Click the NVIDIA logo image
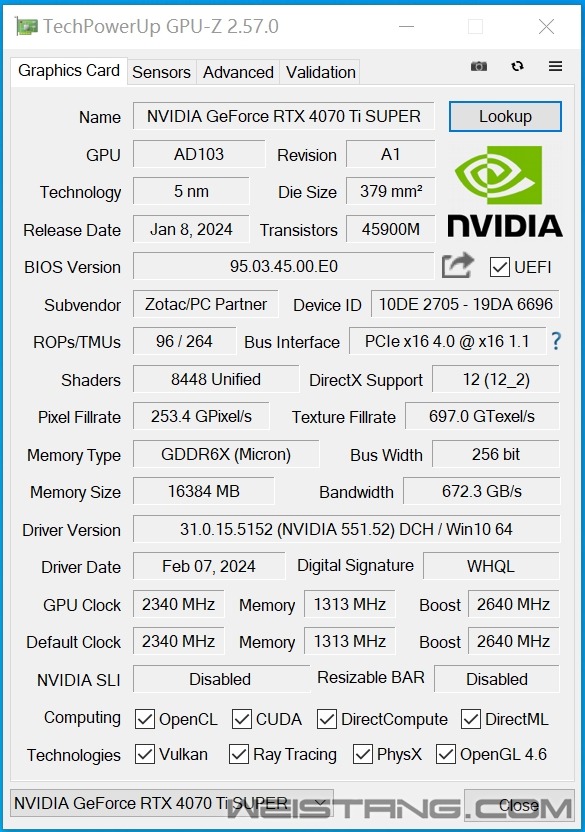 (x=505, y=191)
